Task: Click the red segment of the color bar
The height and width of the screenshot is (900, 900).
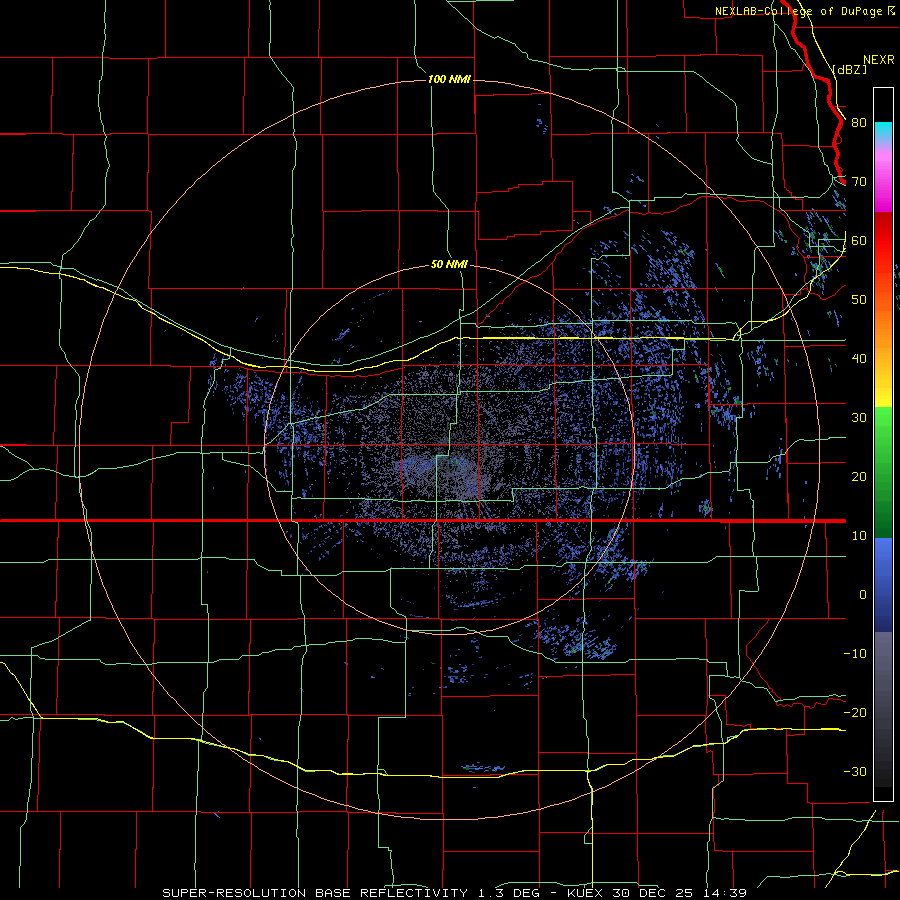Action: coord(883,241)
